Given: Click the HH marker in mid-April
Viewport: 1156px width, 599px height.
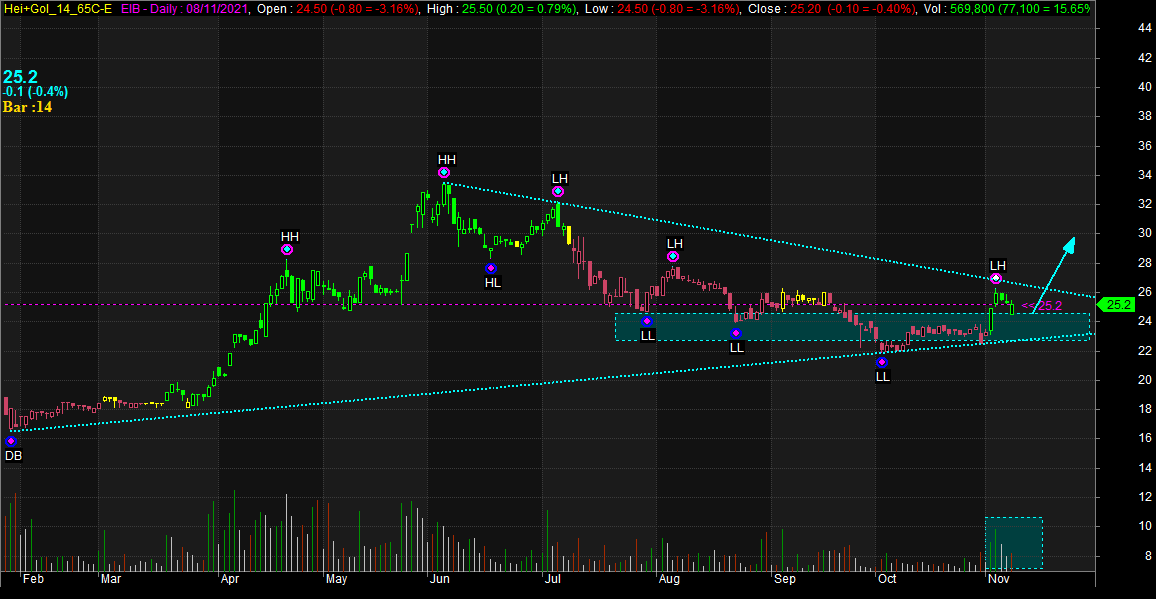Looking at the screenshot, I should click(x=287, y=249).
